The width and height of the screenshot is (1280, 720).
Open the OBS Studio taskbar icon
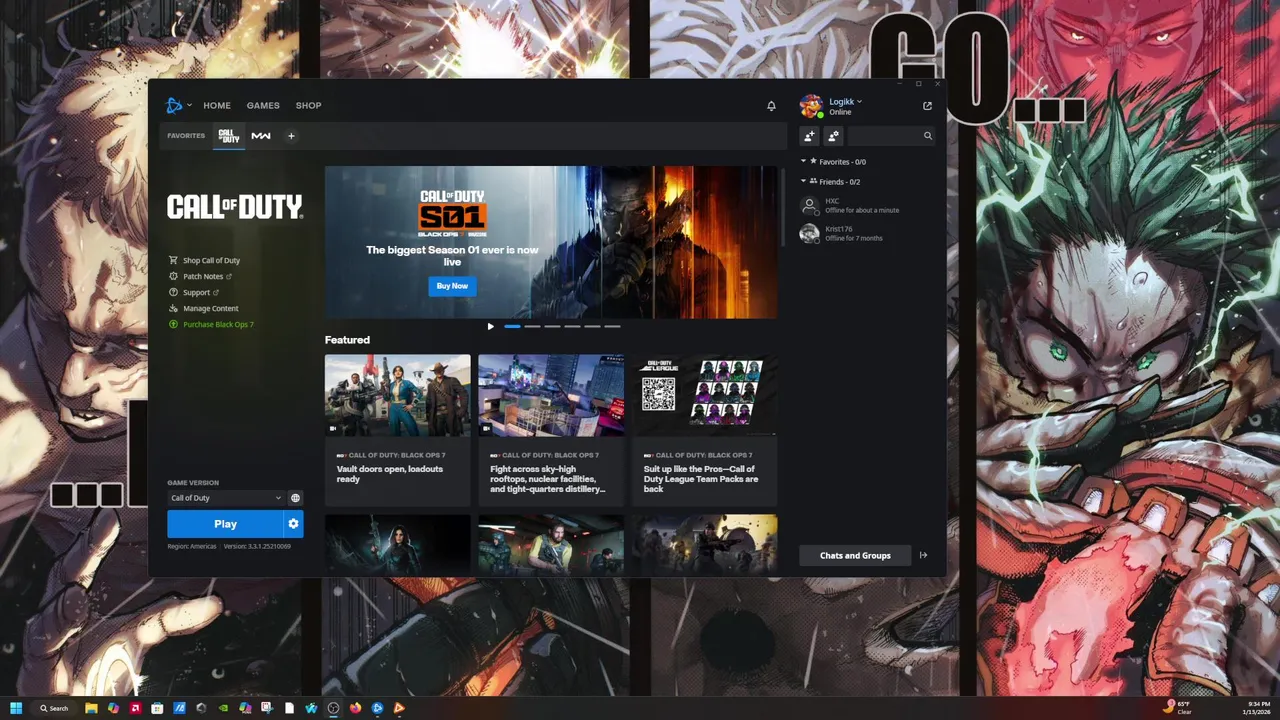[x=333, y=708]
